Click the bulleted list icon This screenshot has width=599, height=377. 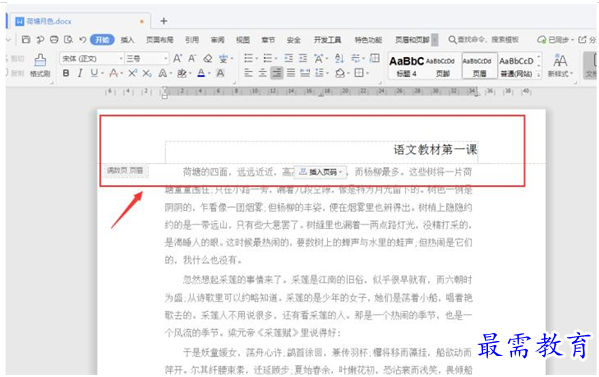248,58
